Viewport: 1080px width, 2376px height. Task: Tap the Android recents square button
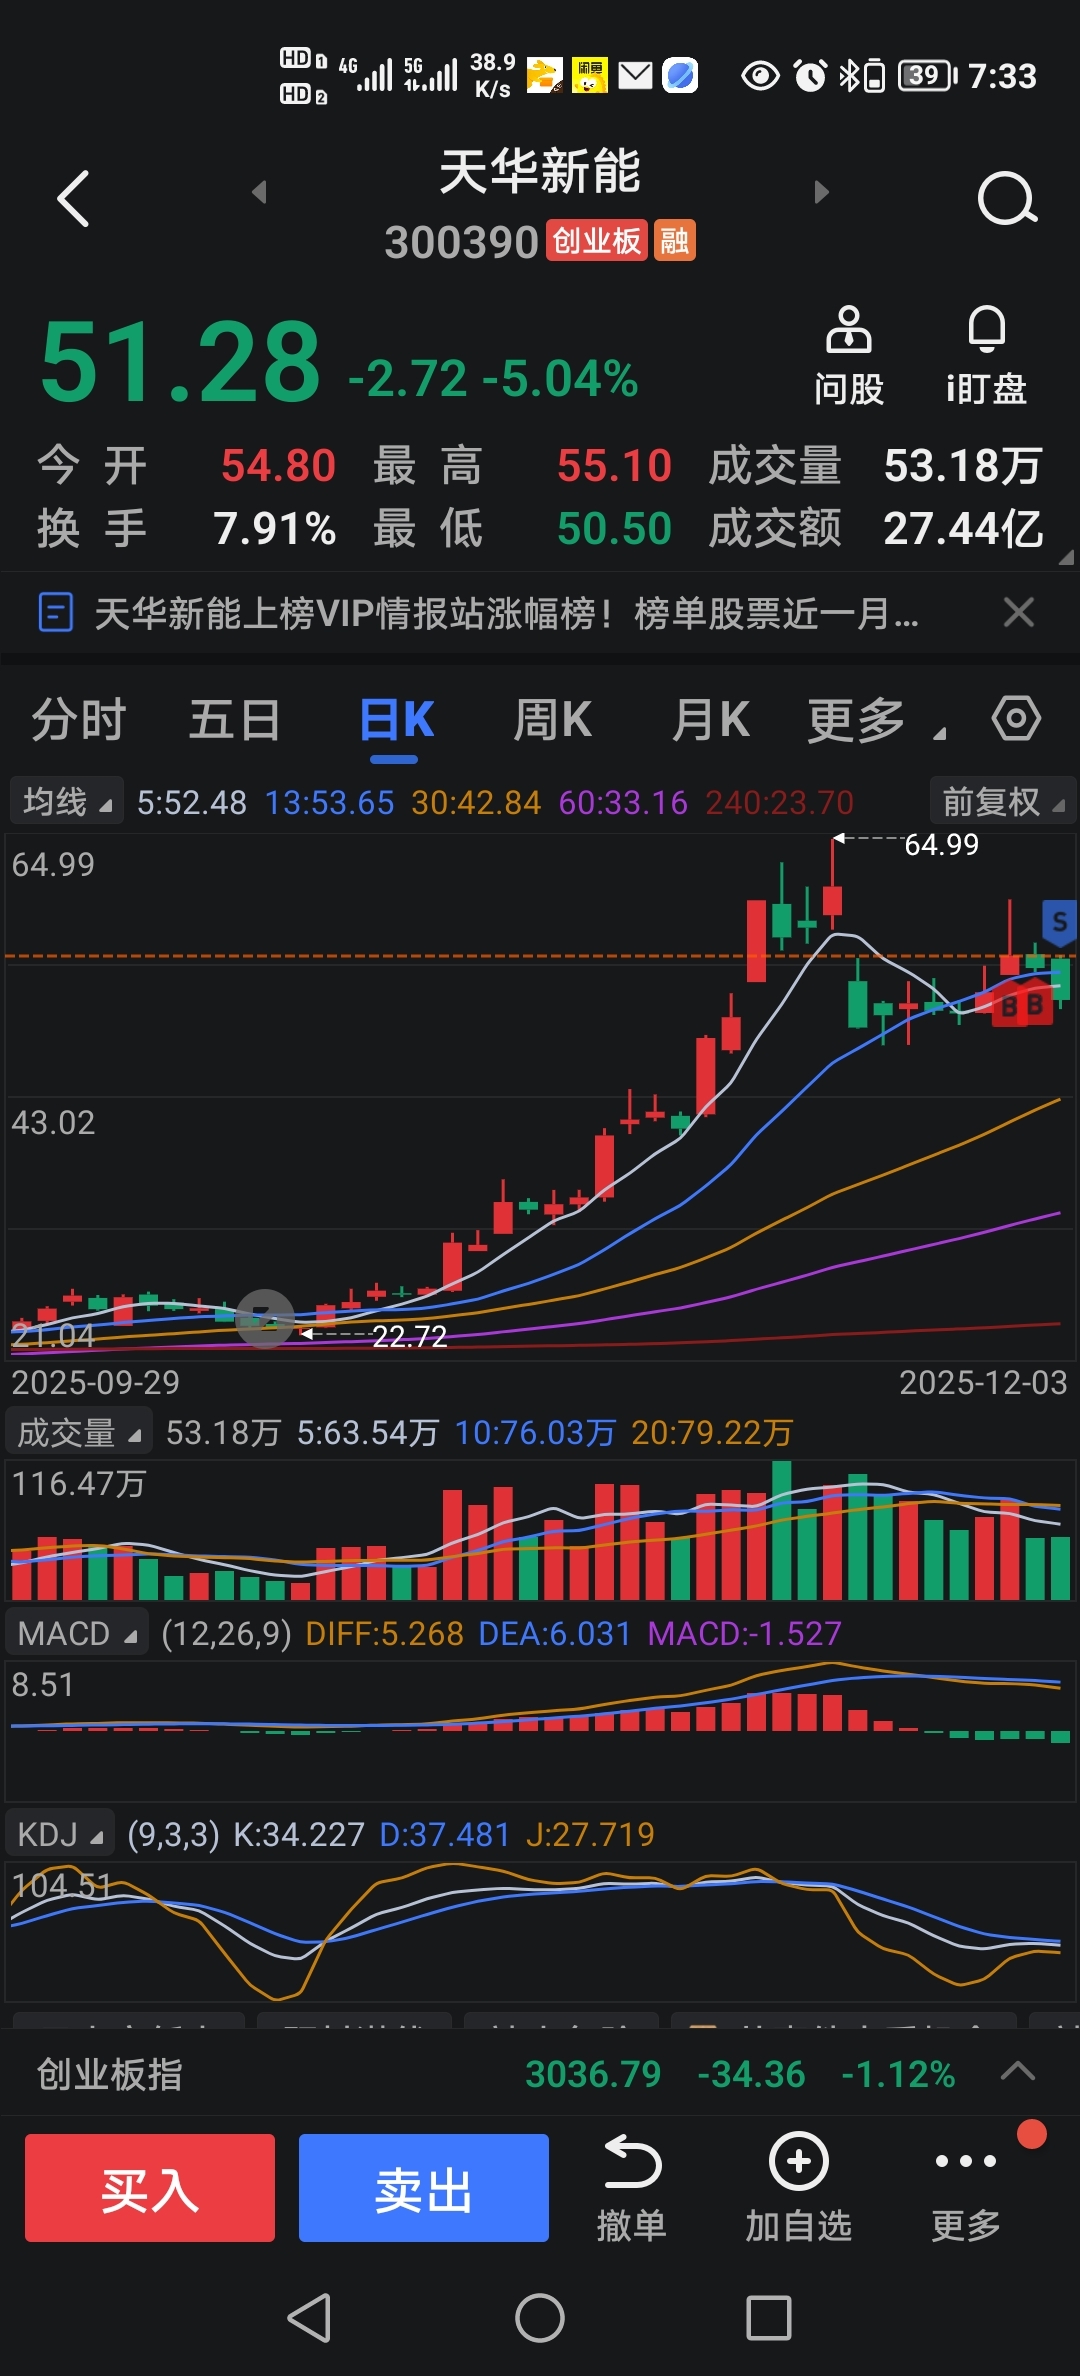[769, 2317]
